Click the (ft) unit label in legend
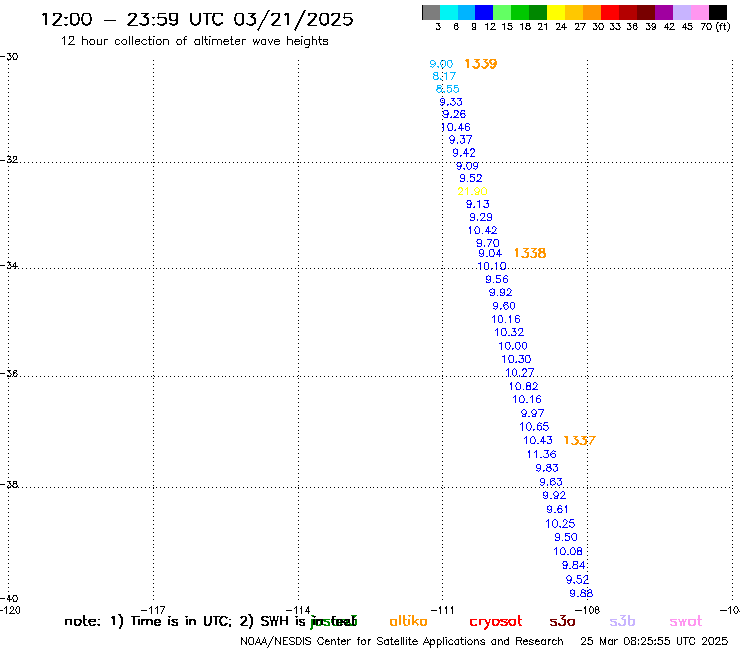The height and width of the screenshot is (650, 740). tap(723, 27)
